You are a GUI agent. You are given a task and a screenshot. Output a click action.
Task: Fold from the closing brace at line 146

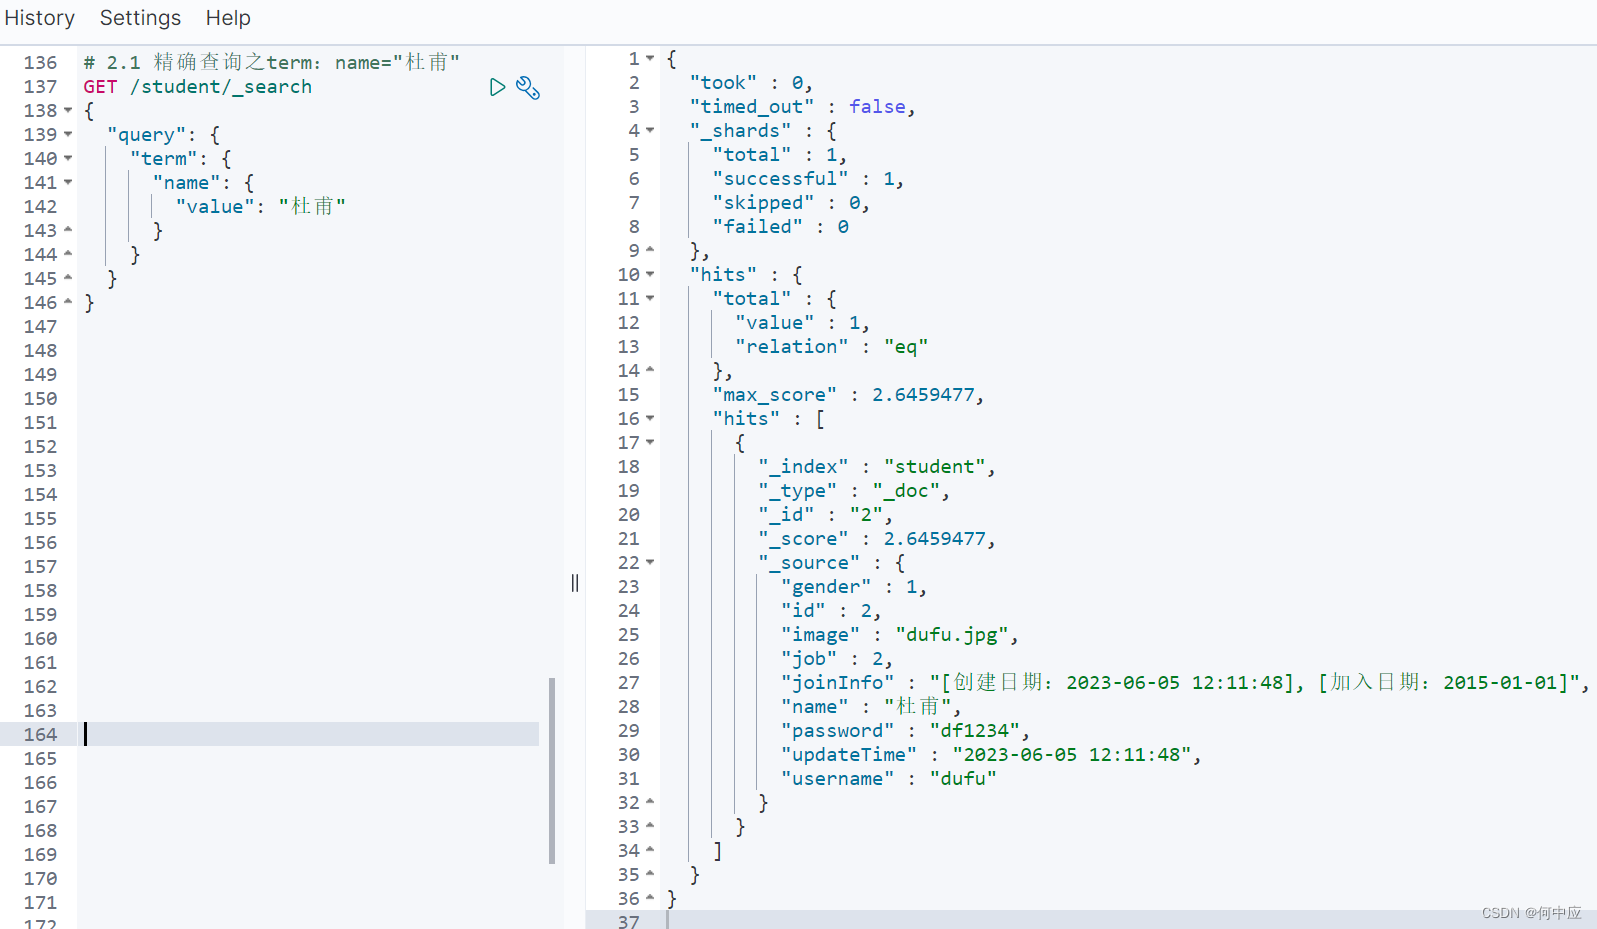(x=68, y=303)
